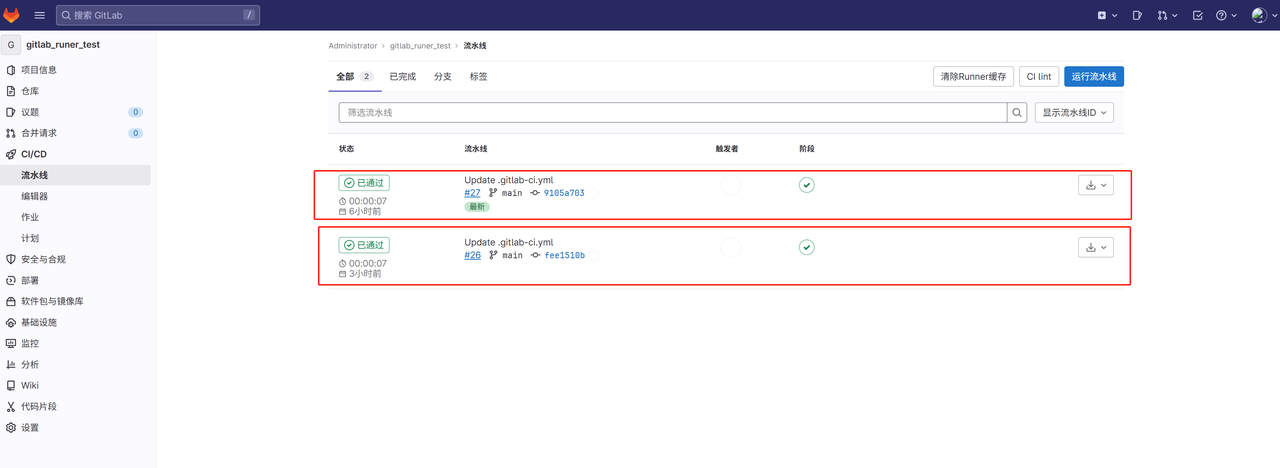This screenshot has height=468, width=1280.
Task: Click the 筛选流水线 filter input
Action: (x=672, y=113)
